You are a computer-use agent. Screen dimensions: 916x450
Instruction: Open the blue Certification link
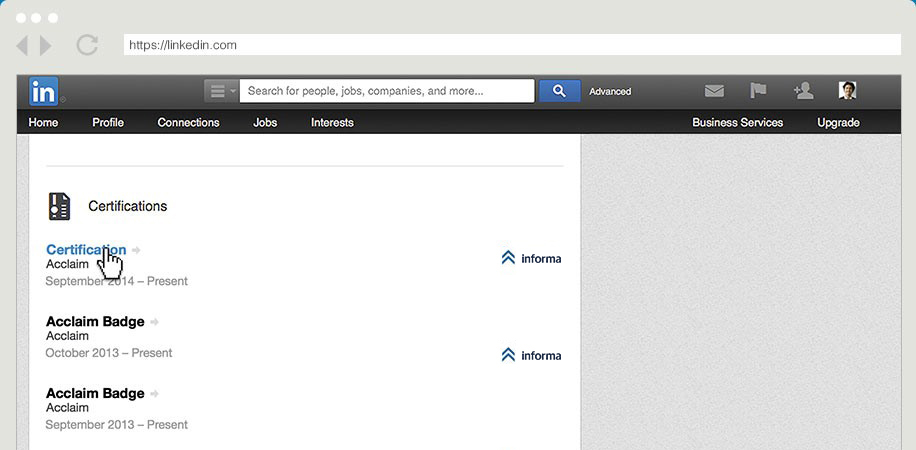(86, 250)
